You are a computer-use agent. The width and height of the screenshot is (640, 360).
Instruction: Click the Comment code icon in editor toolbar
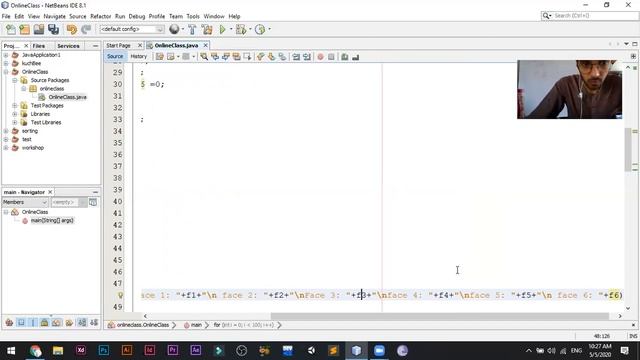[x=344, y=57]
